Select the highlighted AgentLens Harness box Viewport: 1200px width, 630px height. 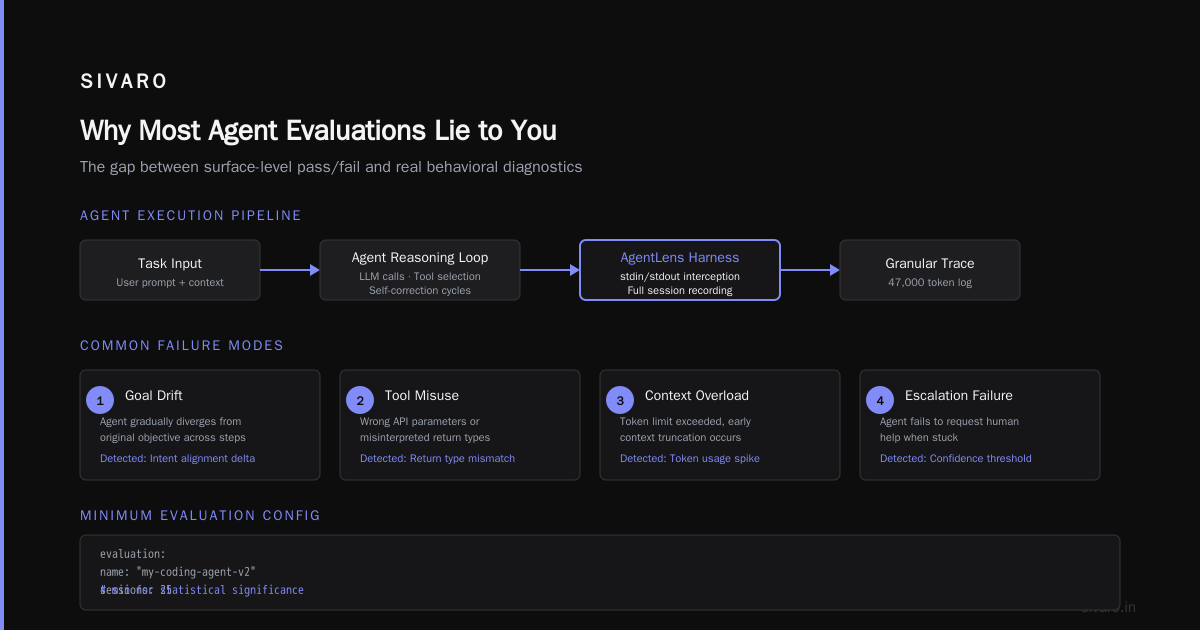(x=680, y=270)
